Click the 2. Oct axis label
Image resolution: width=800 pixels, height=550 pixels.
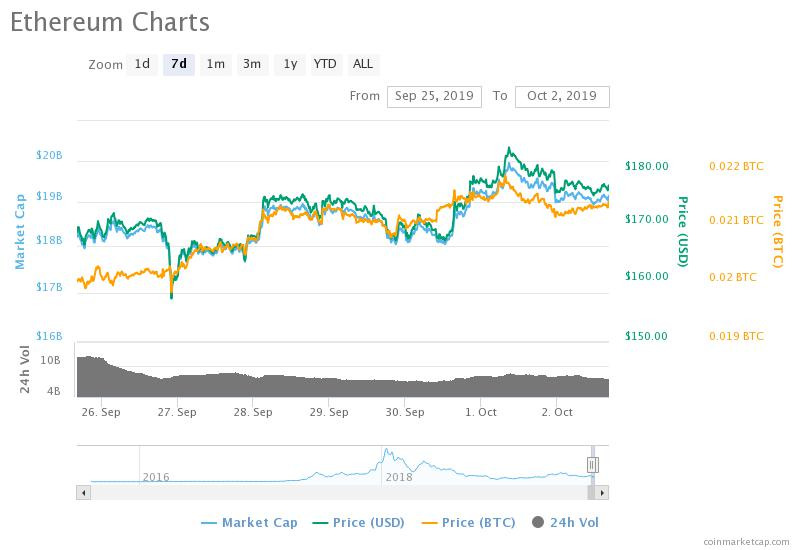click(x=557, y=412)
